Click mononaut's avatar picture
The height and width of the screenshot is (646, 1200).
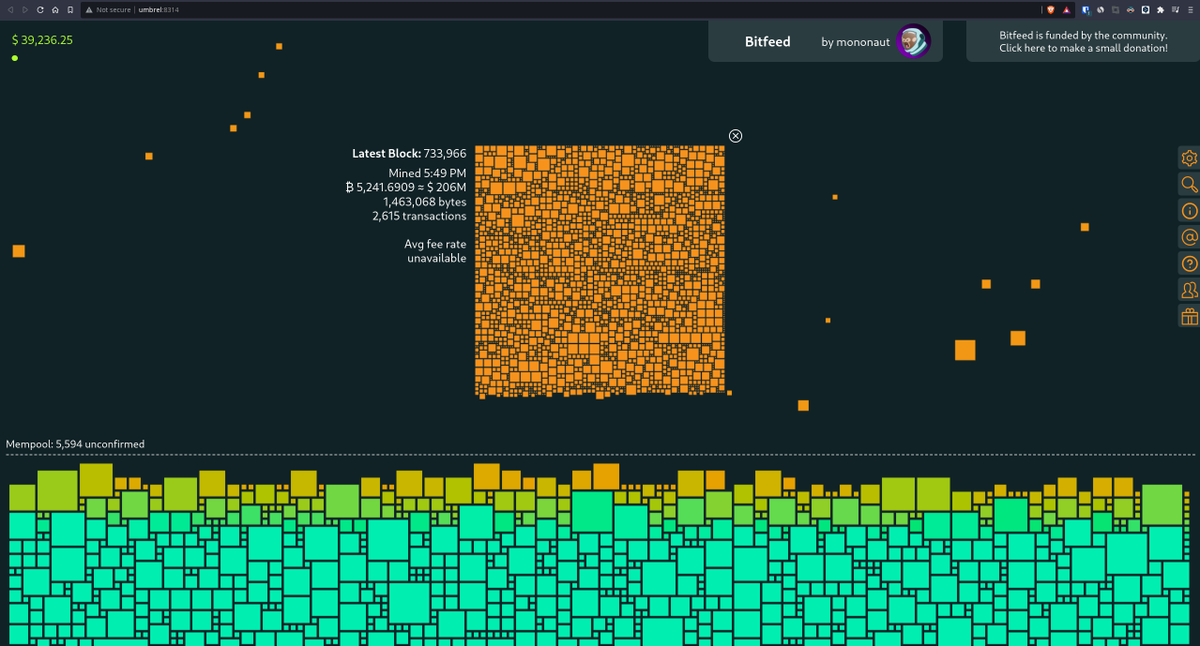click(x=913, y=41)
